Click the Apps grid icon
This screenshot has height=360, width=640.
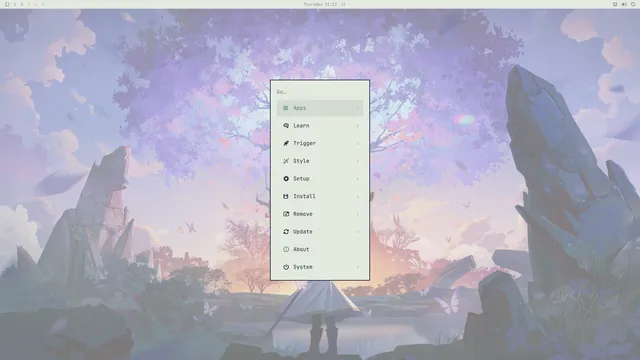pos(286,108)
